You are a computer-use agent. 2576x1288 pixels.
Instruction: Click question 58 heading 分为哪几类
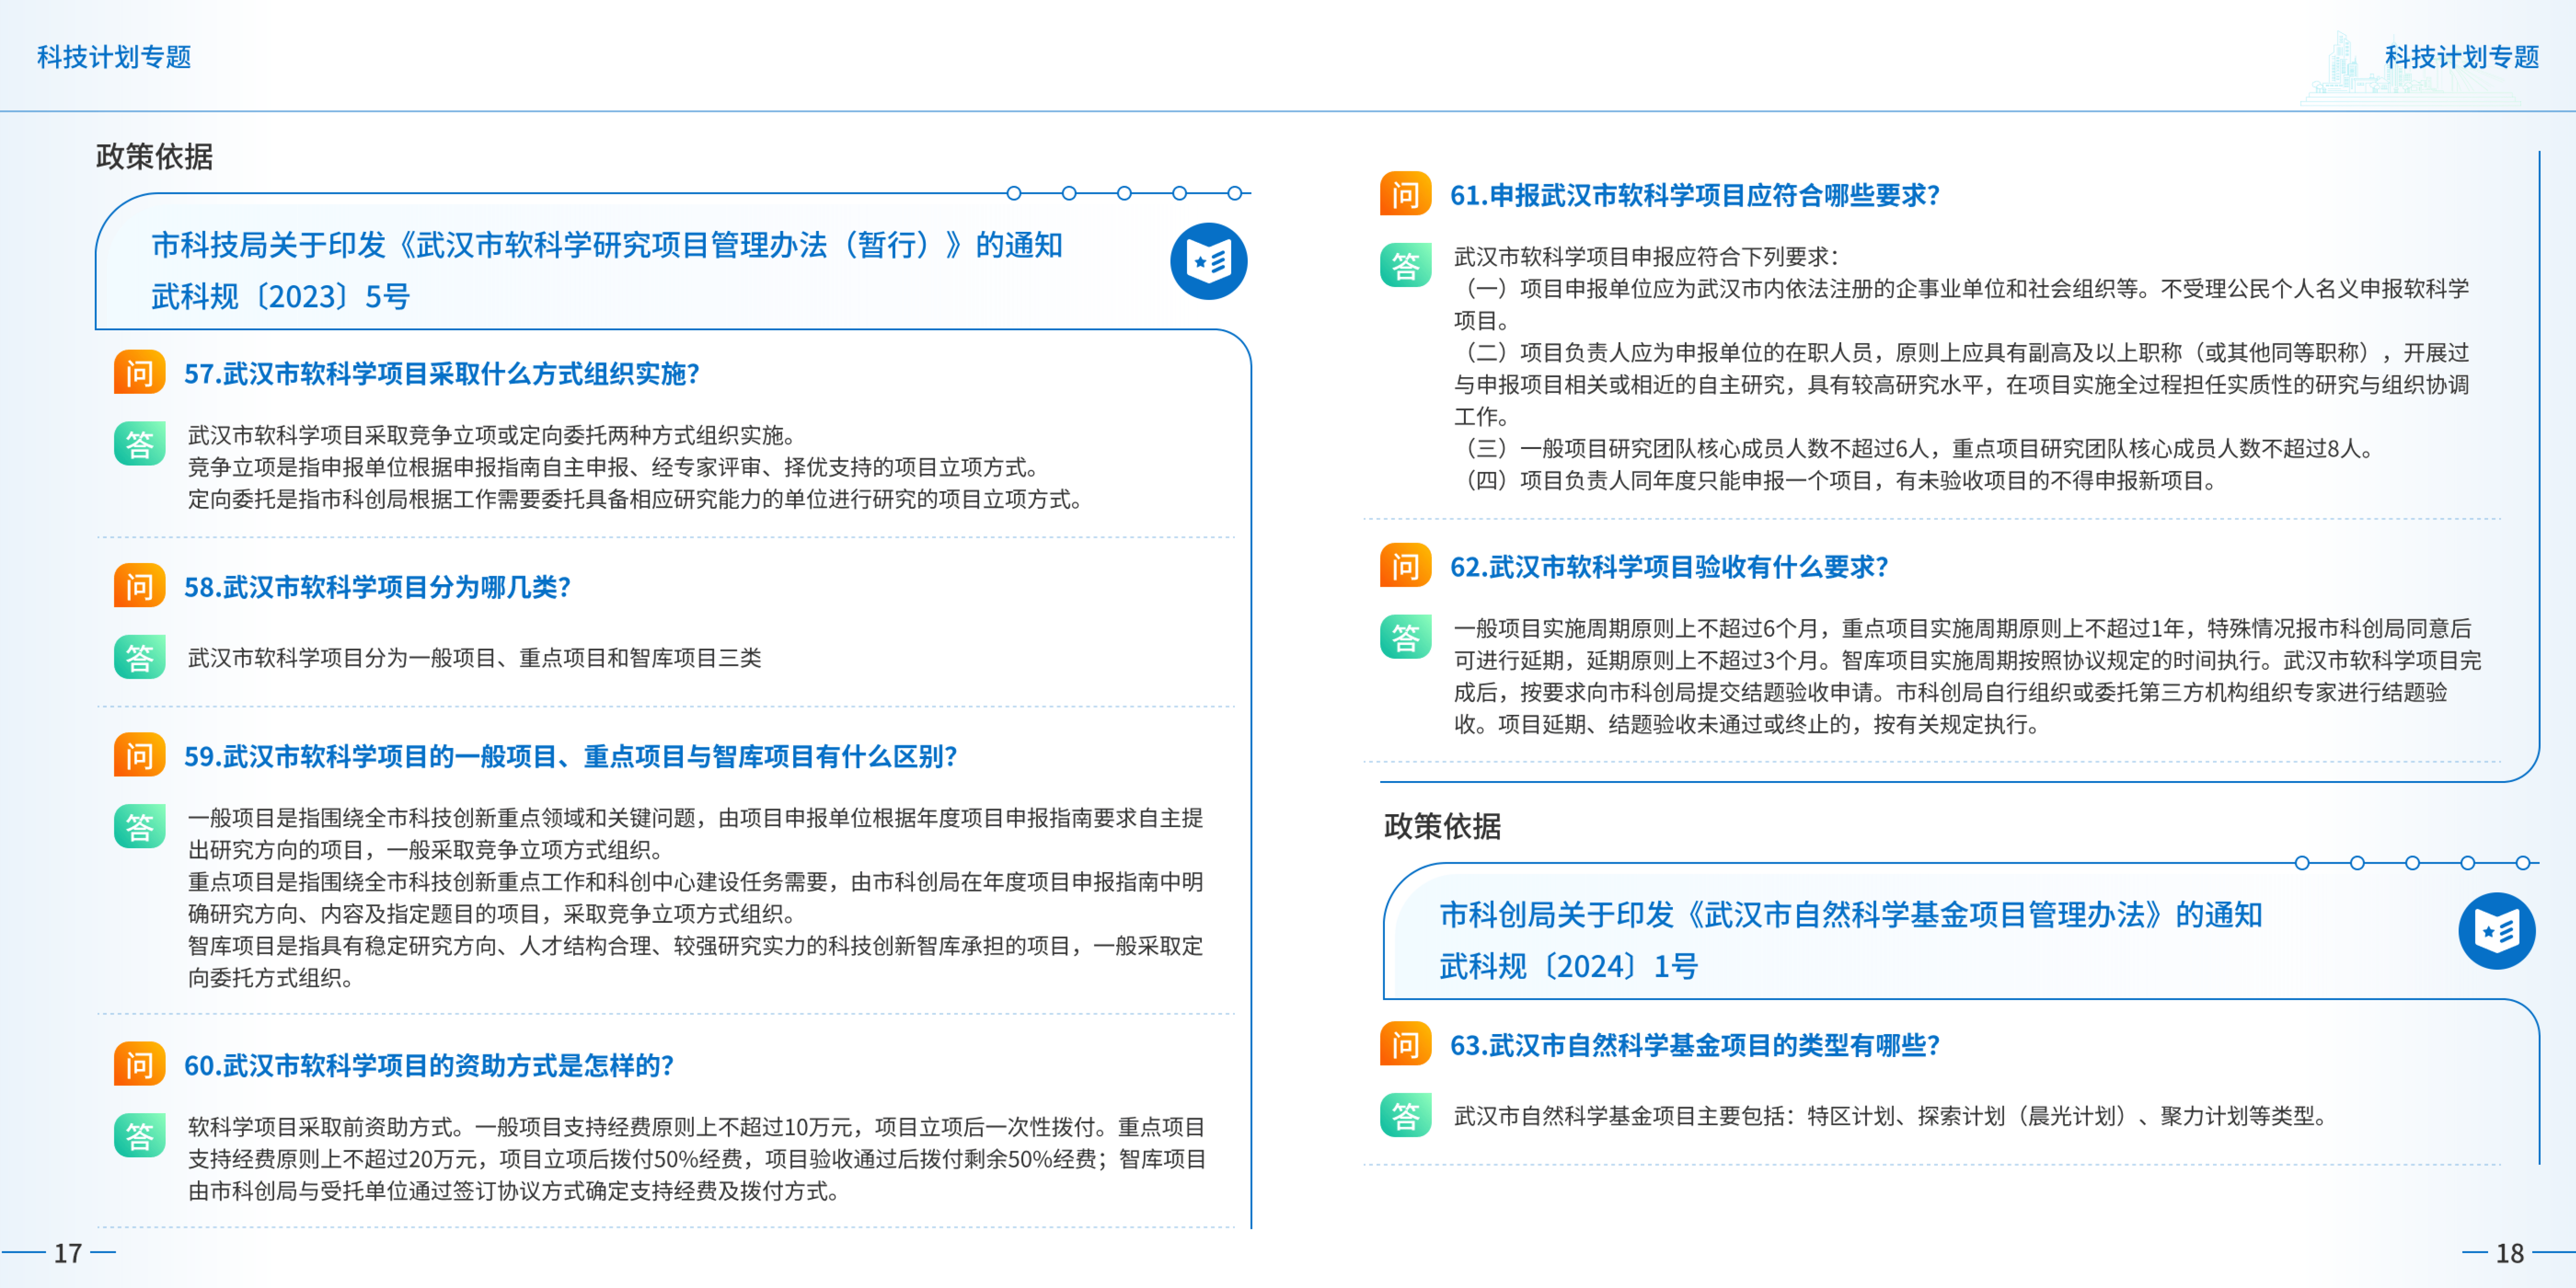point(377,587)
